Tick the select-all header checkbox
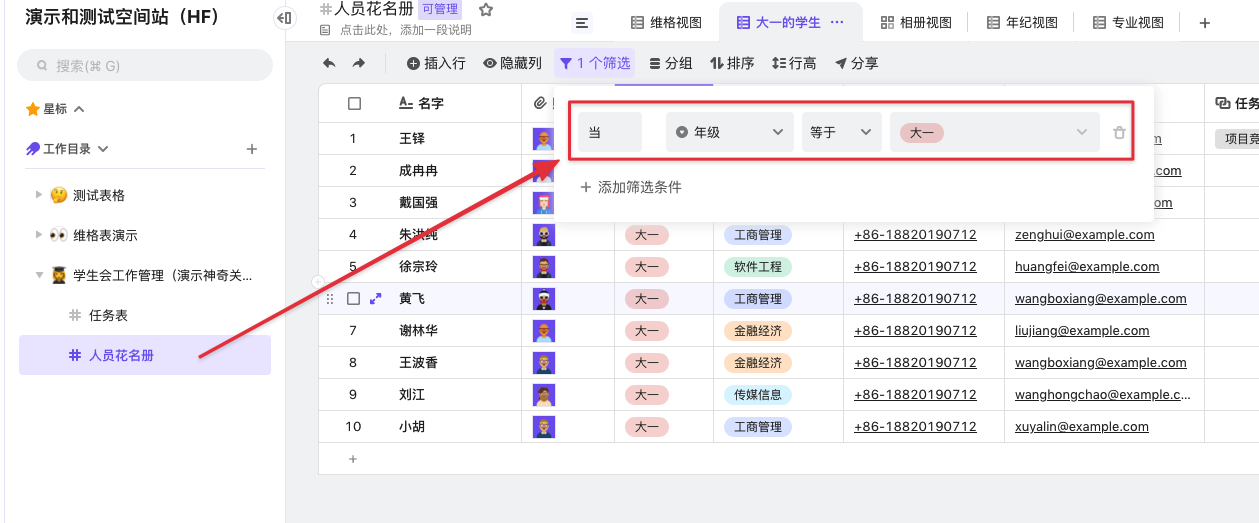The width and height of the screenshot is (1259, 523). [354, 103]
